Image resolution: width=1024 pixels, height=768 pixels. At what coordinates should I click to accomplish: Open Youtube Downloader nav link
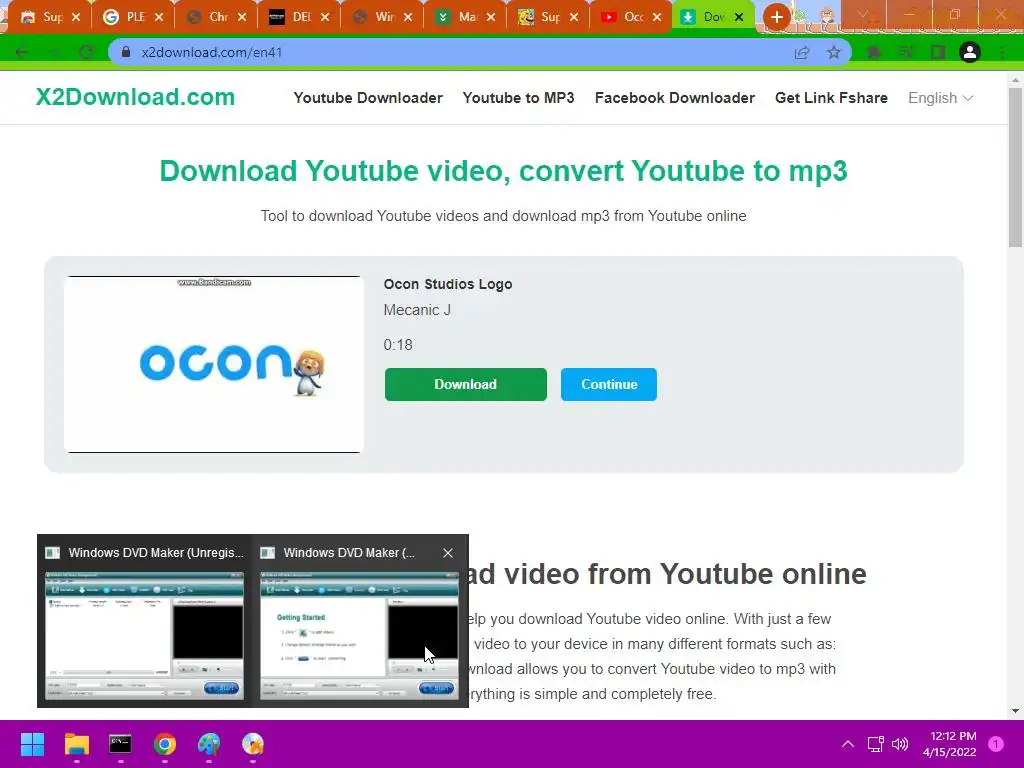[368, 98]
